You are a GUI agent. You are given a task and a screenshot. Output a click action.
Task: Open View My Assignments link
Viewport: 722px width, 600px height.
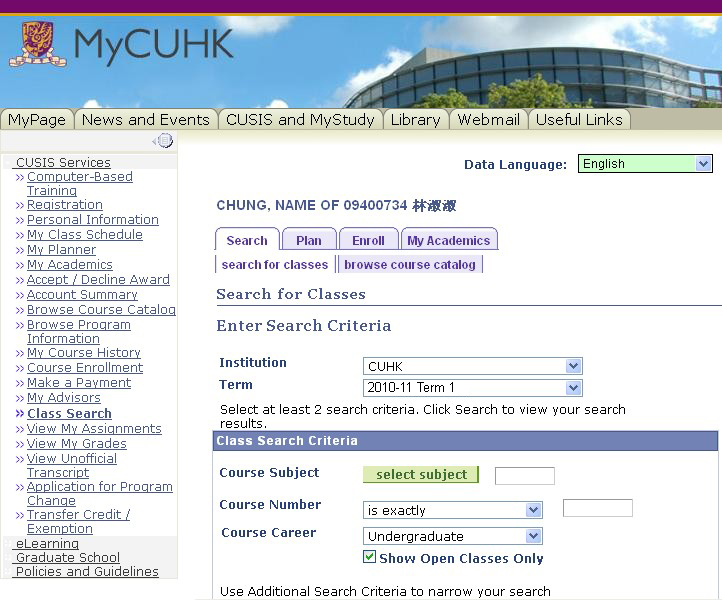(94, 429)
